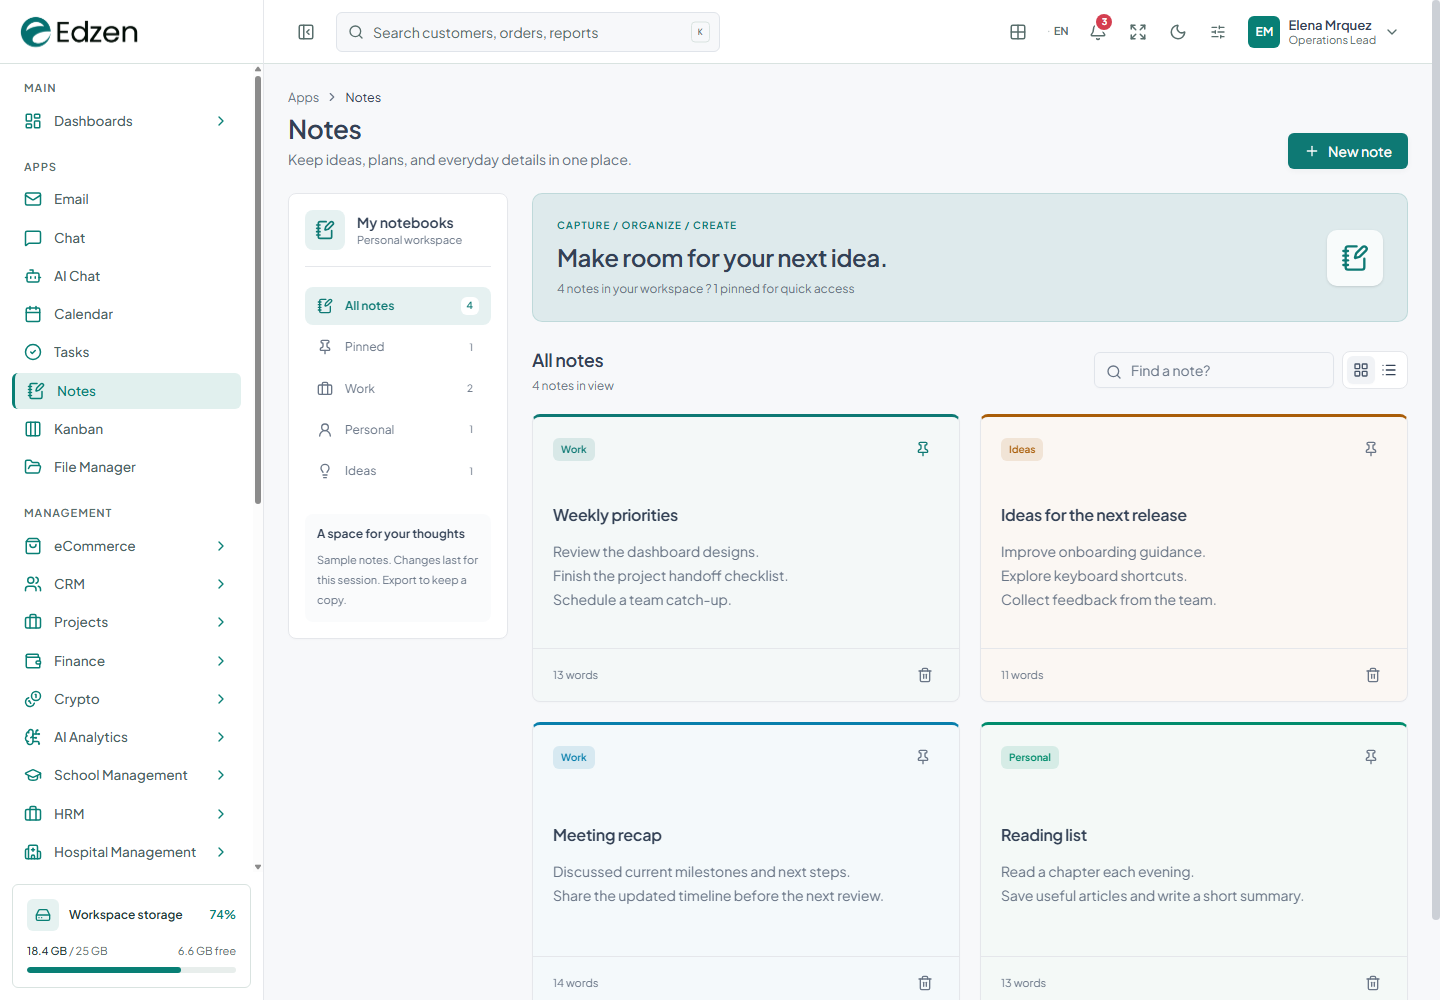Pin the Ideas for the next release note

point(1371,449)
